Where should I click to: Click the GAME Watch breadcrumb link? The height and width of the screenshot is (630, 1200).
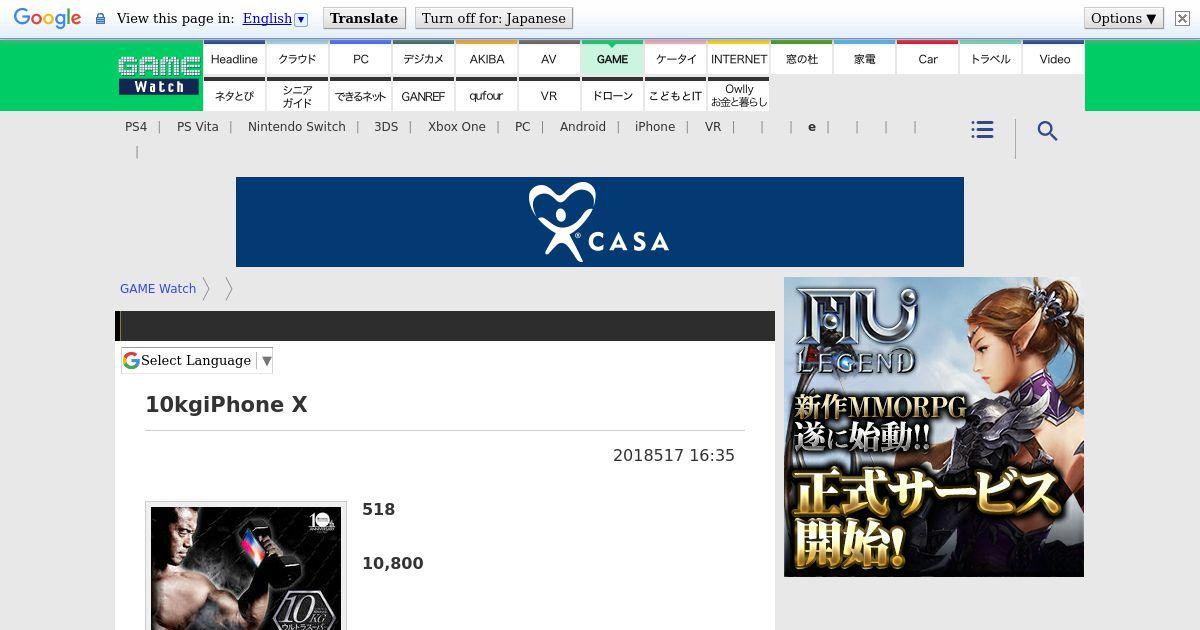pos(158,289)
